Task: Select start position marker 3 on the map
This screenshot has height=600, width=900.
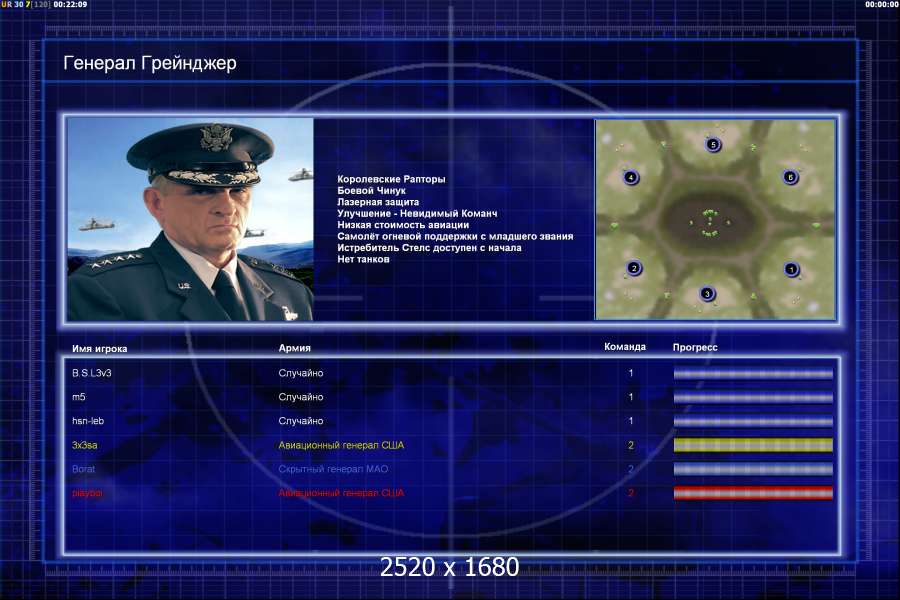Action: 707,293
